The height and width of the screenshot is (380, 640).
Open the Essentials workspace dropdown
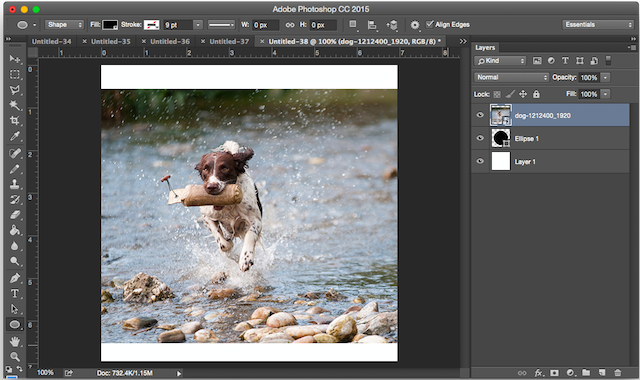598,25
